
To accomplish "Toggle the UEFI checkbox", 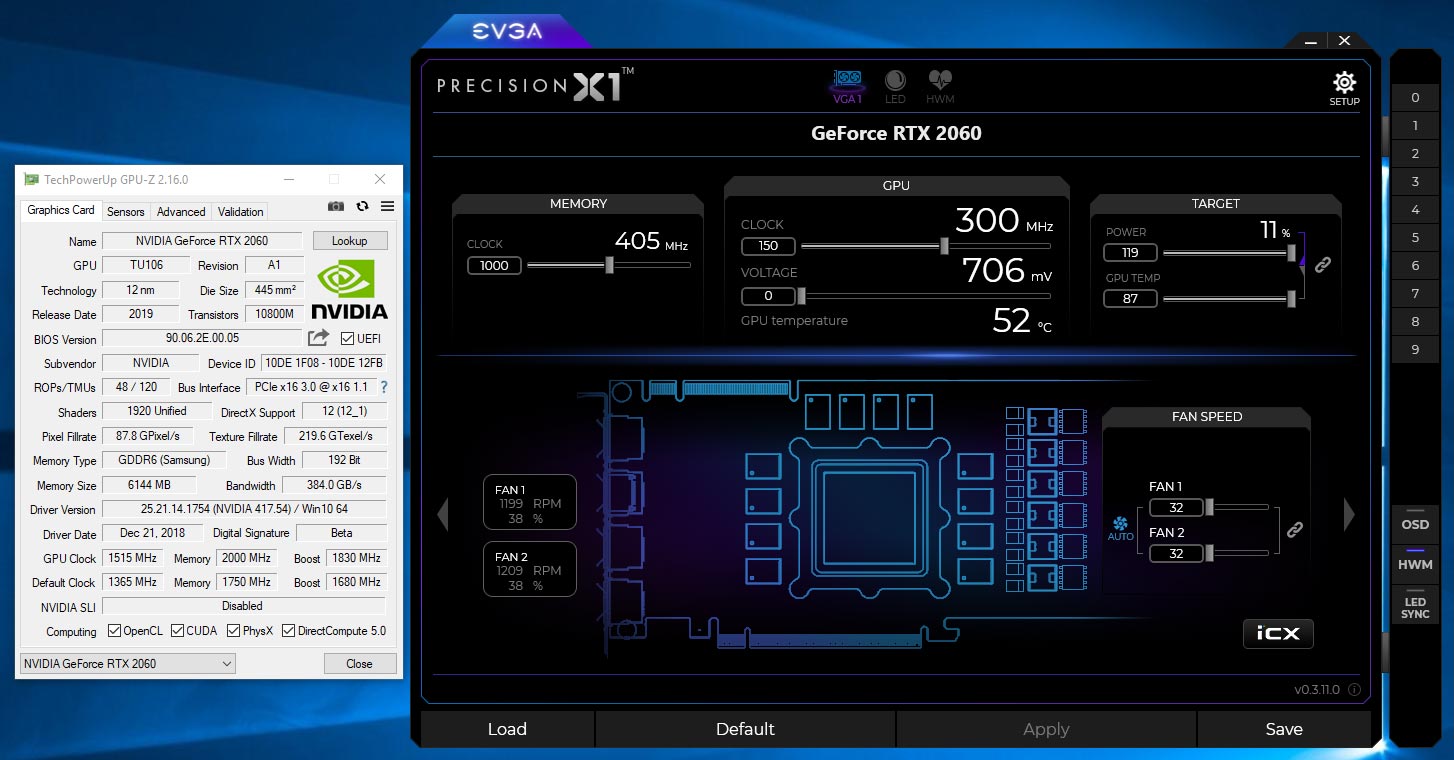I will pos(347,339).
